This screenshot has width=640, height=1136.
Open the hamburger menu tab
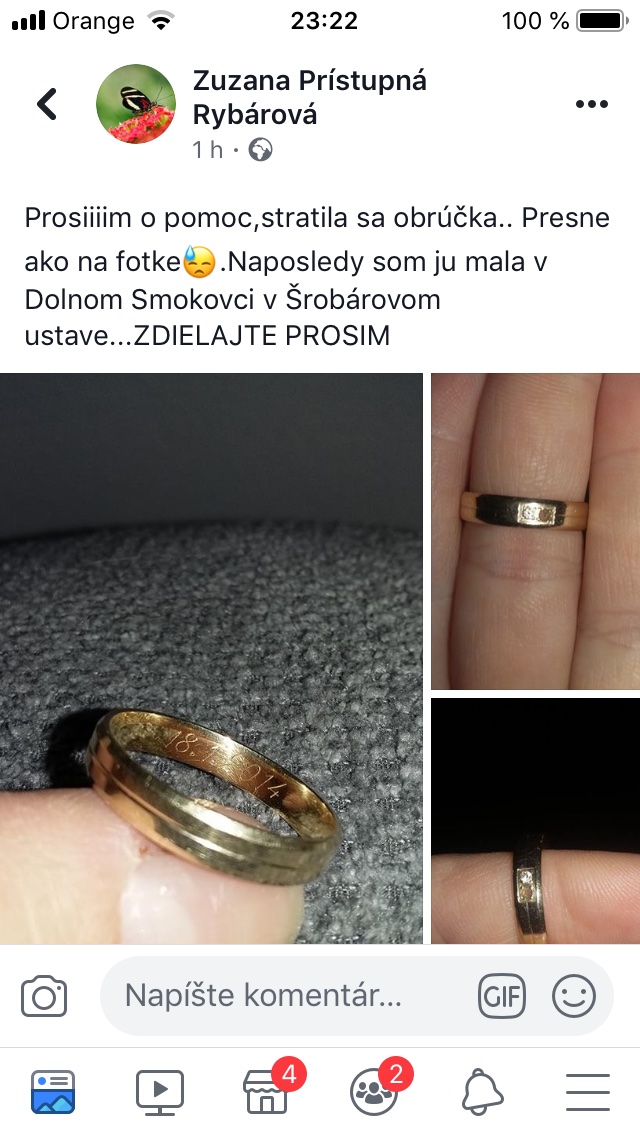click(x=588, y=1092)
